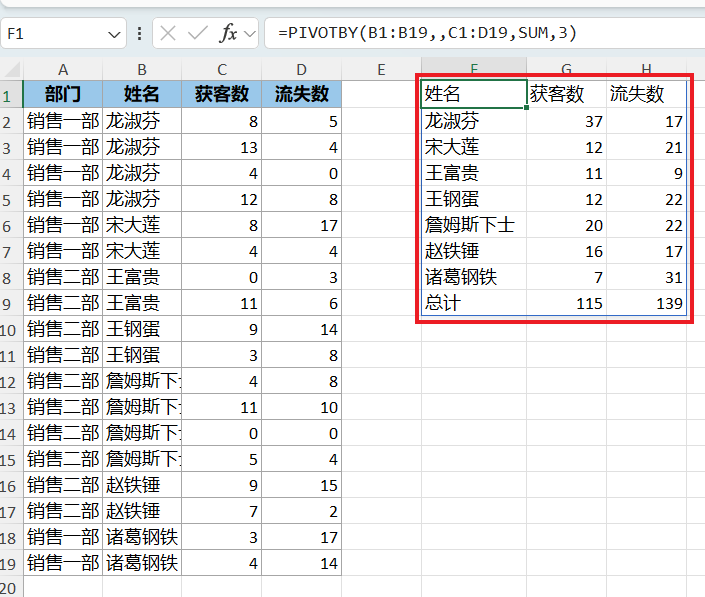Click cell C3 with value 13
Image resolution: width=705 pixels, height=597 pixels.
(x=222, y=147)
